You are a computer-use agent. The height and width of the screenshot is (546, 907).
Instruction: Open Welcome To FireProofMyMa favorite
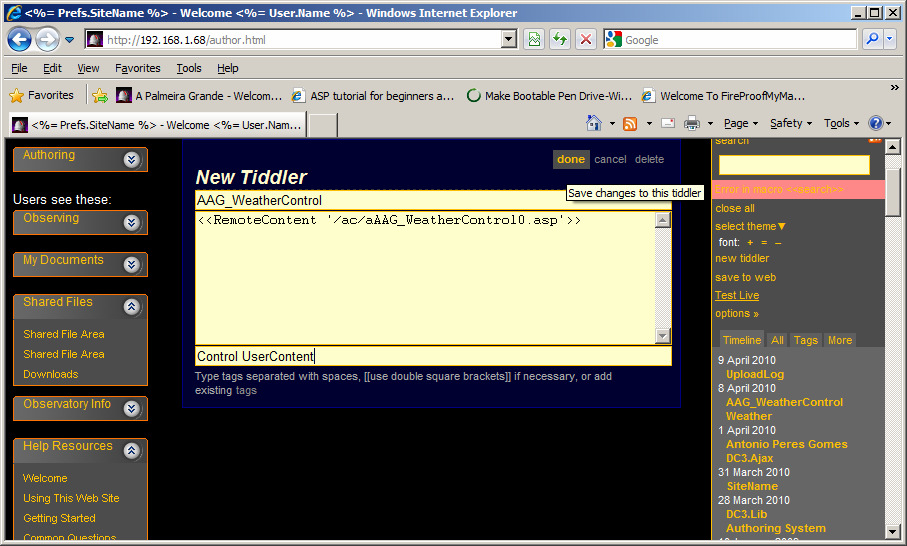coord(723,96)
